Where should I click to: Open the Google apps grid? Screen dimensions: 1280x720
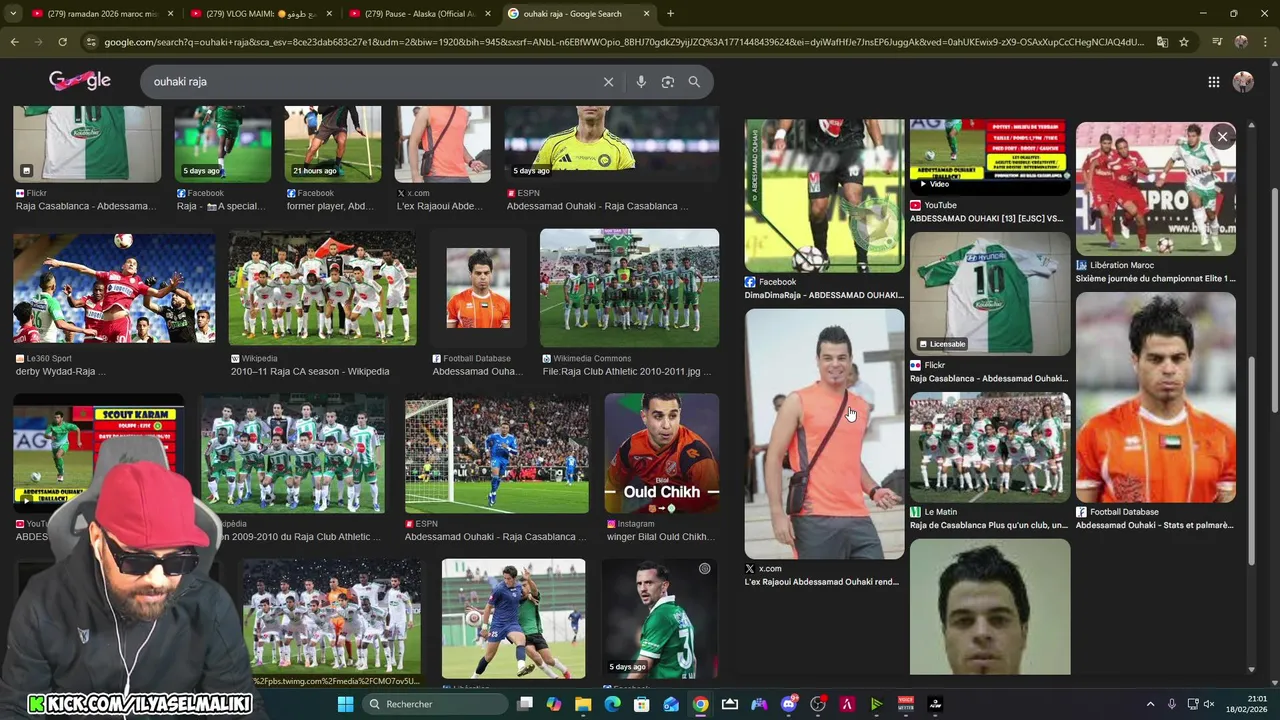pos(1213,82)
